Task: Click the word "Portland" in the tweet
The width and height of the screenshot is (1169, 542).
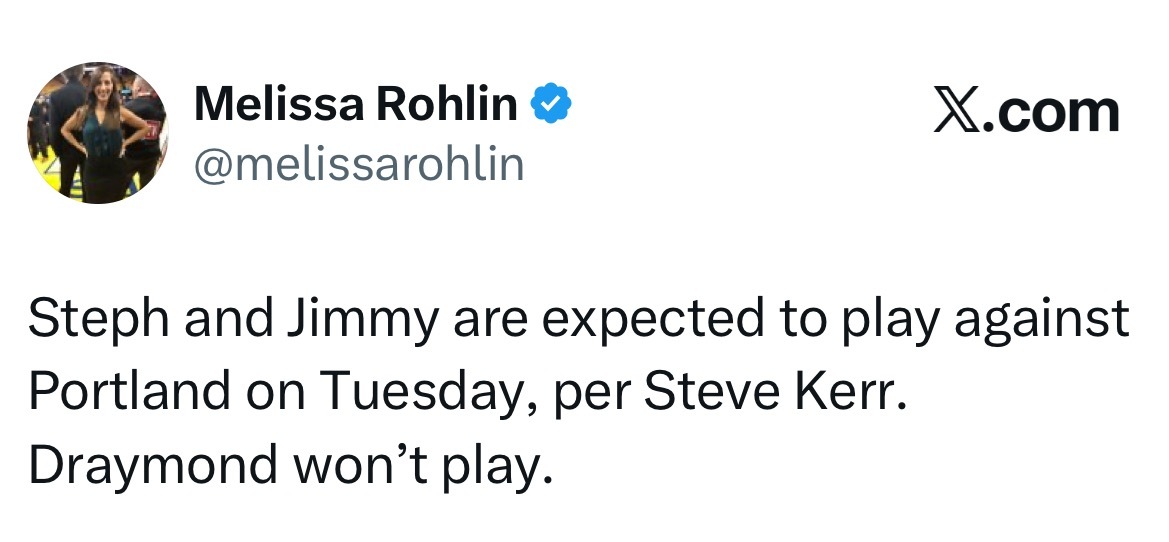Action: click(129, 390)
